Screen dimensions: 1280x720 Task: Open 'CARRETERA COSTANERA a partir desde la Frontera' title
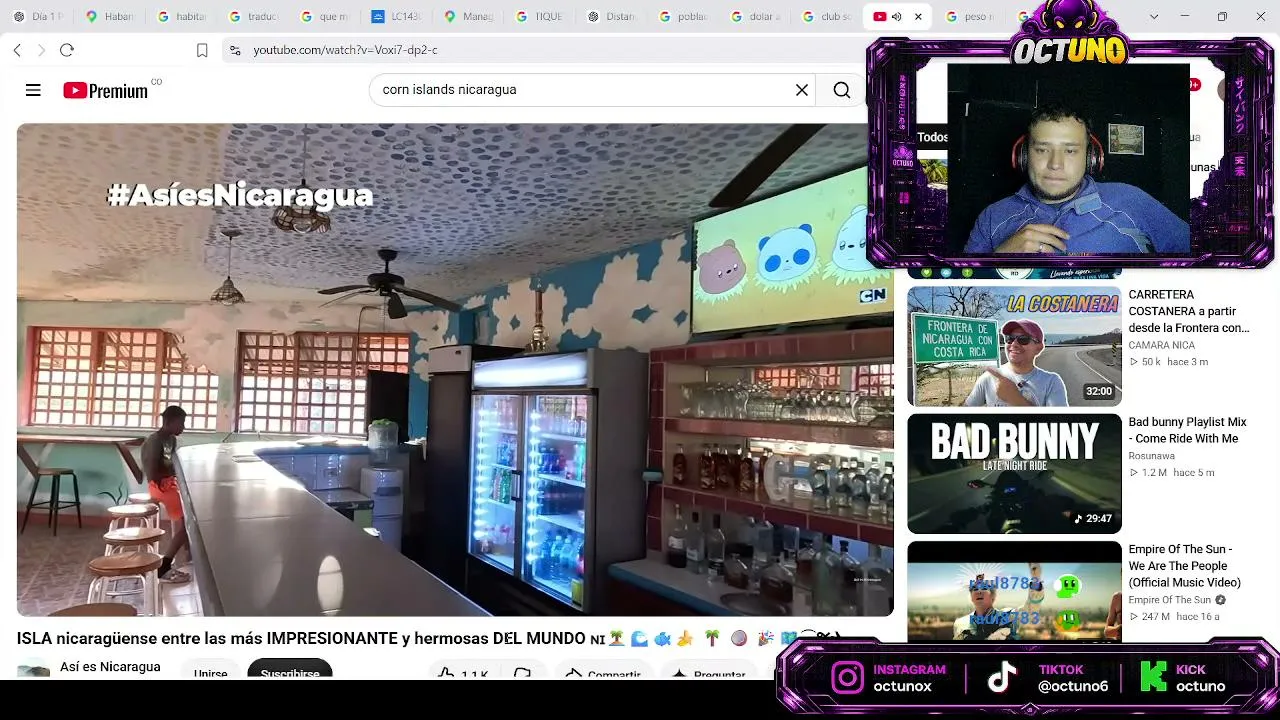pyautogui.click(x=1189, y=311)
